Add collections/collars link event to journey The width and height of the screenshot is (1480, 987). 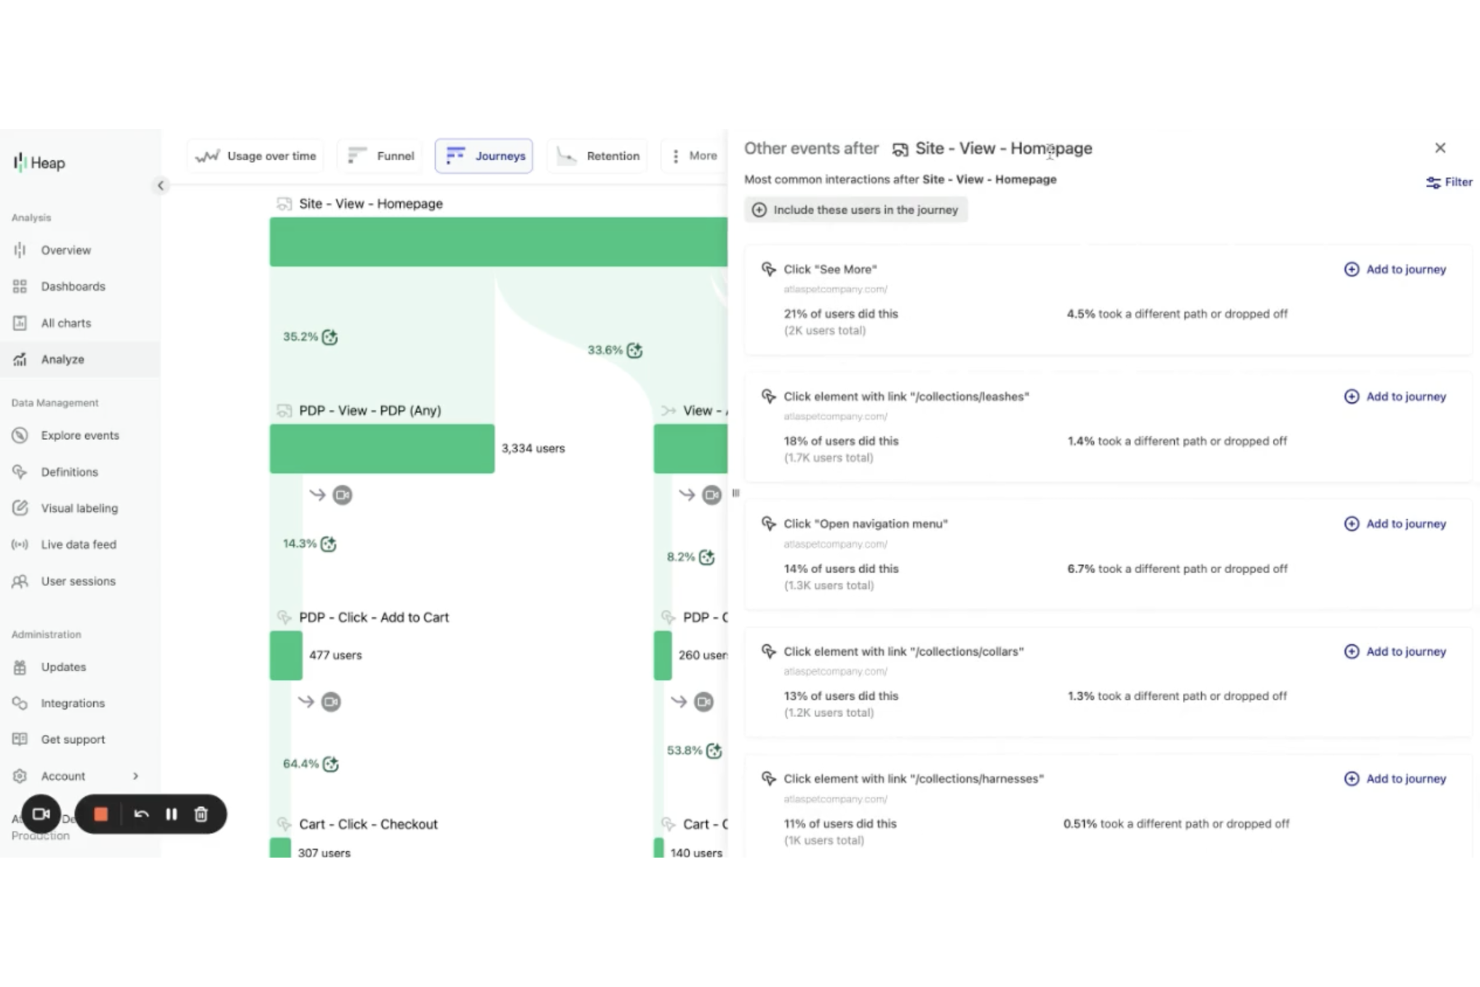tap(1395, 651)
